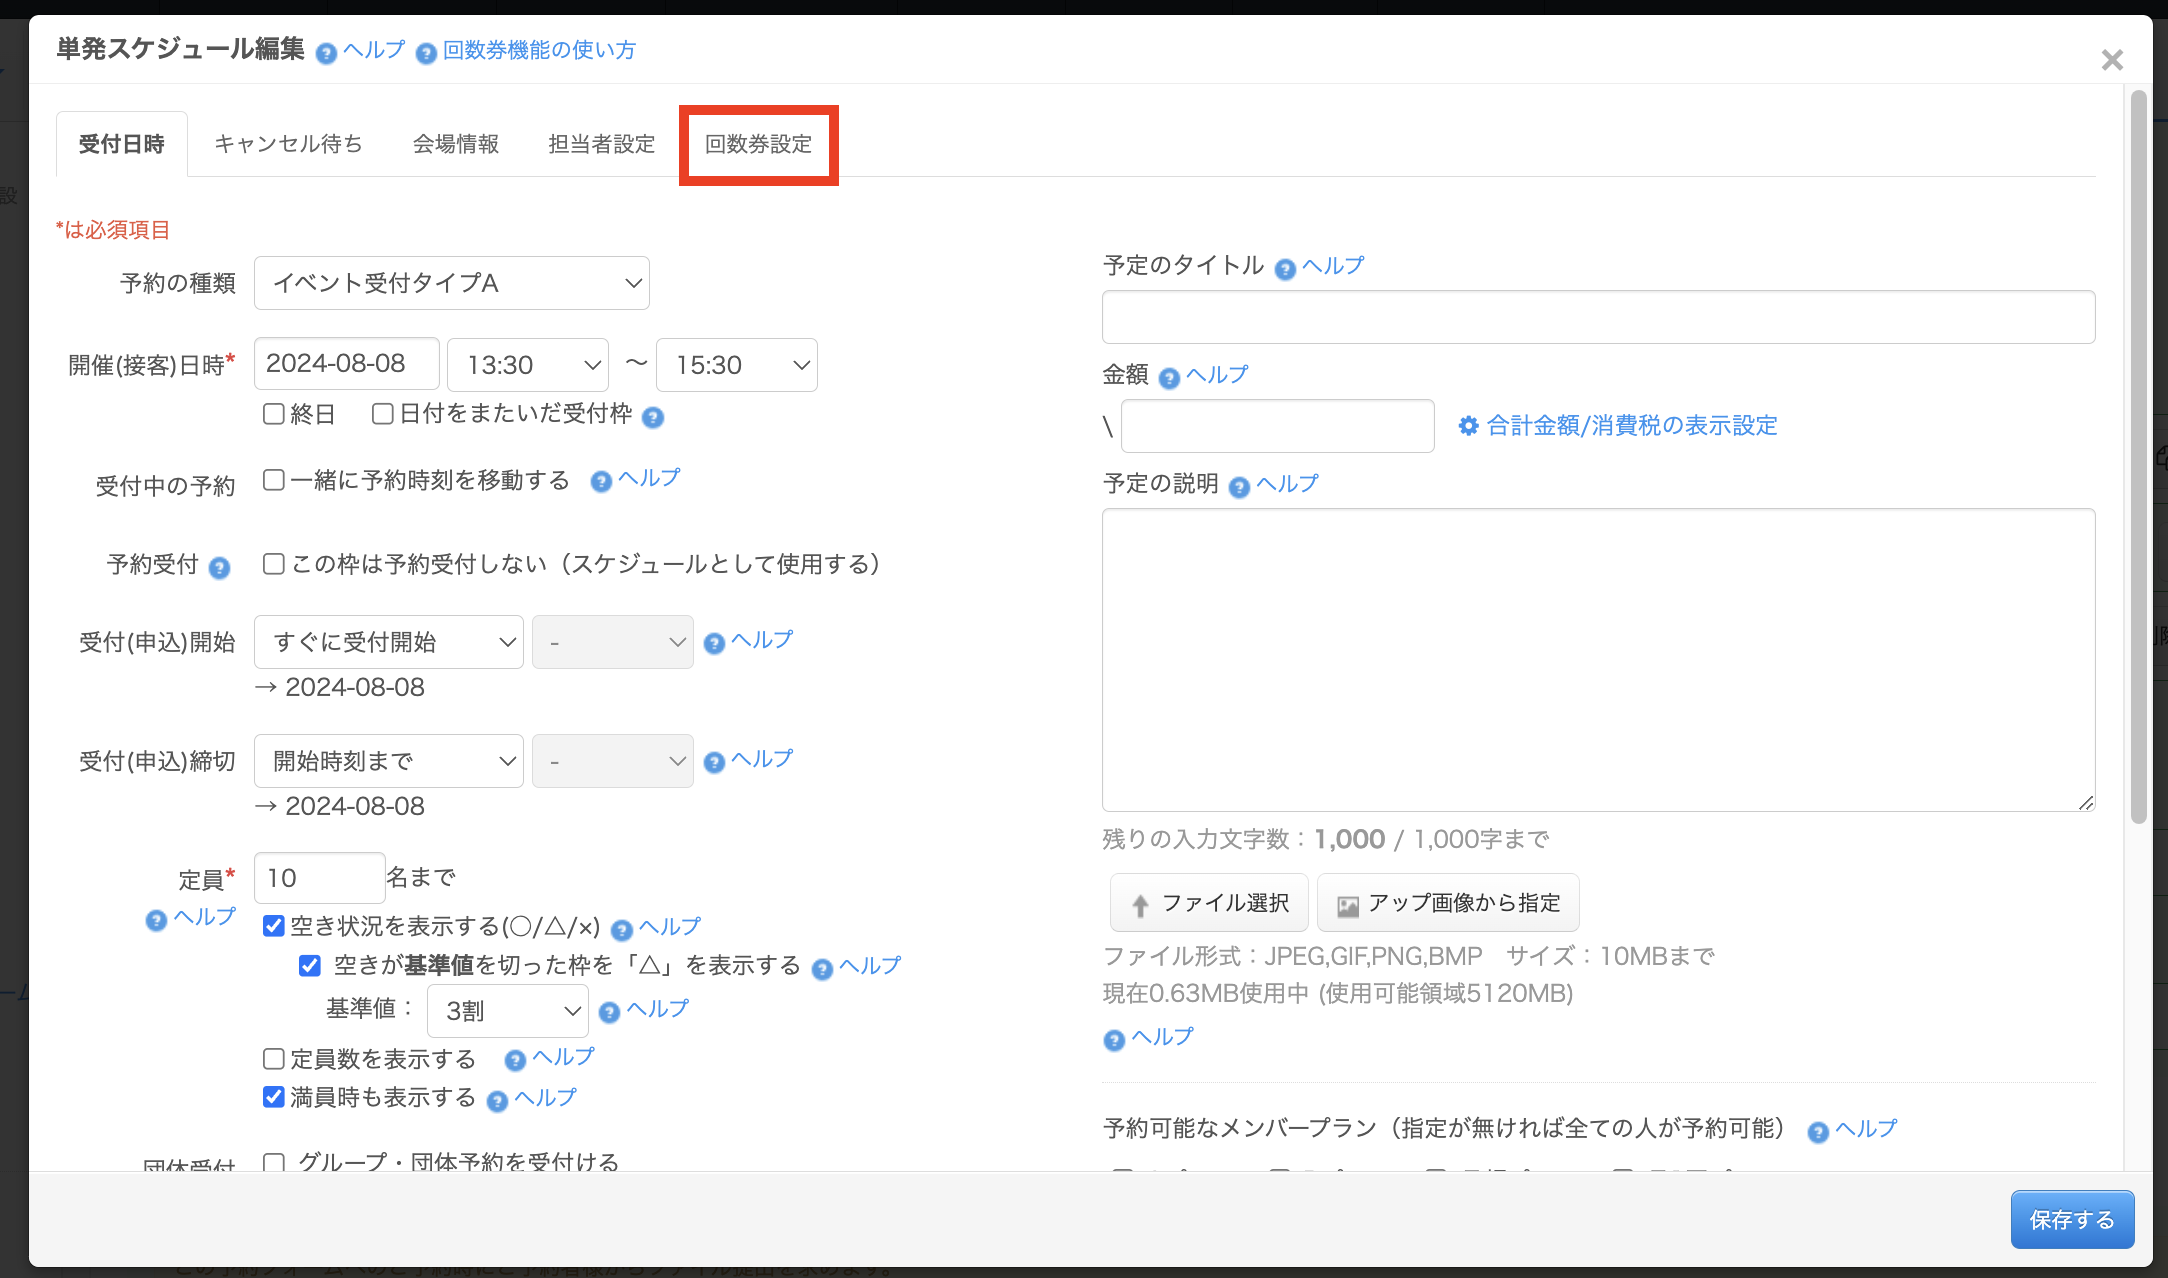Click help icon beside 予定のタイトル

(1285, 269)
